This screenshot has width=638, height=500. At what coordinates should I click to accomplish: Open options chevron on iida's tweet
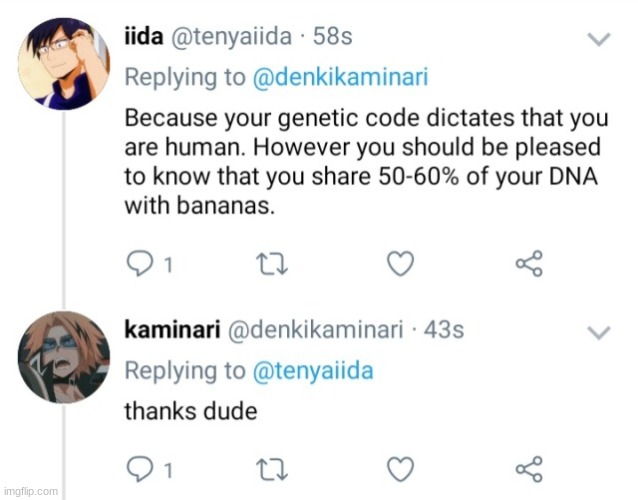click(x=598, y=39)
